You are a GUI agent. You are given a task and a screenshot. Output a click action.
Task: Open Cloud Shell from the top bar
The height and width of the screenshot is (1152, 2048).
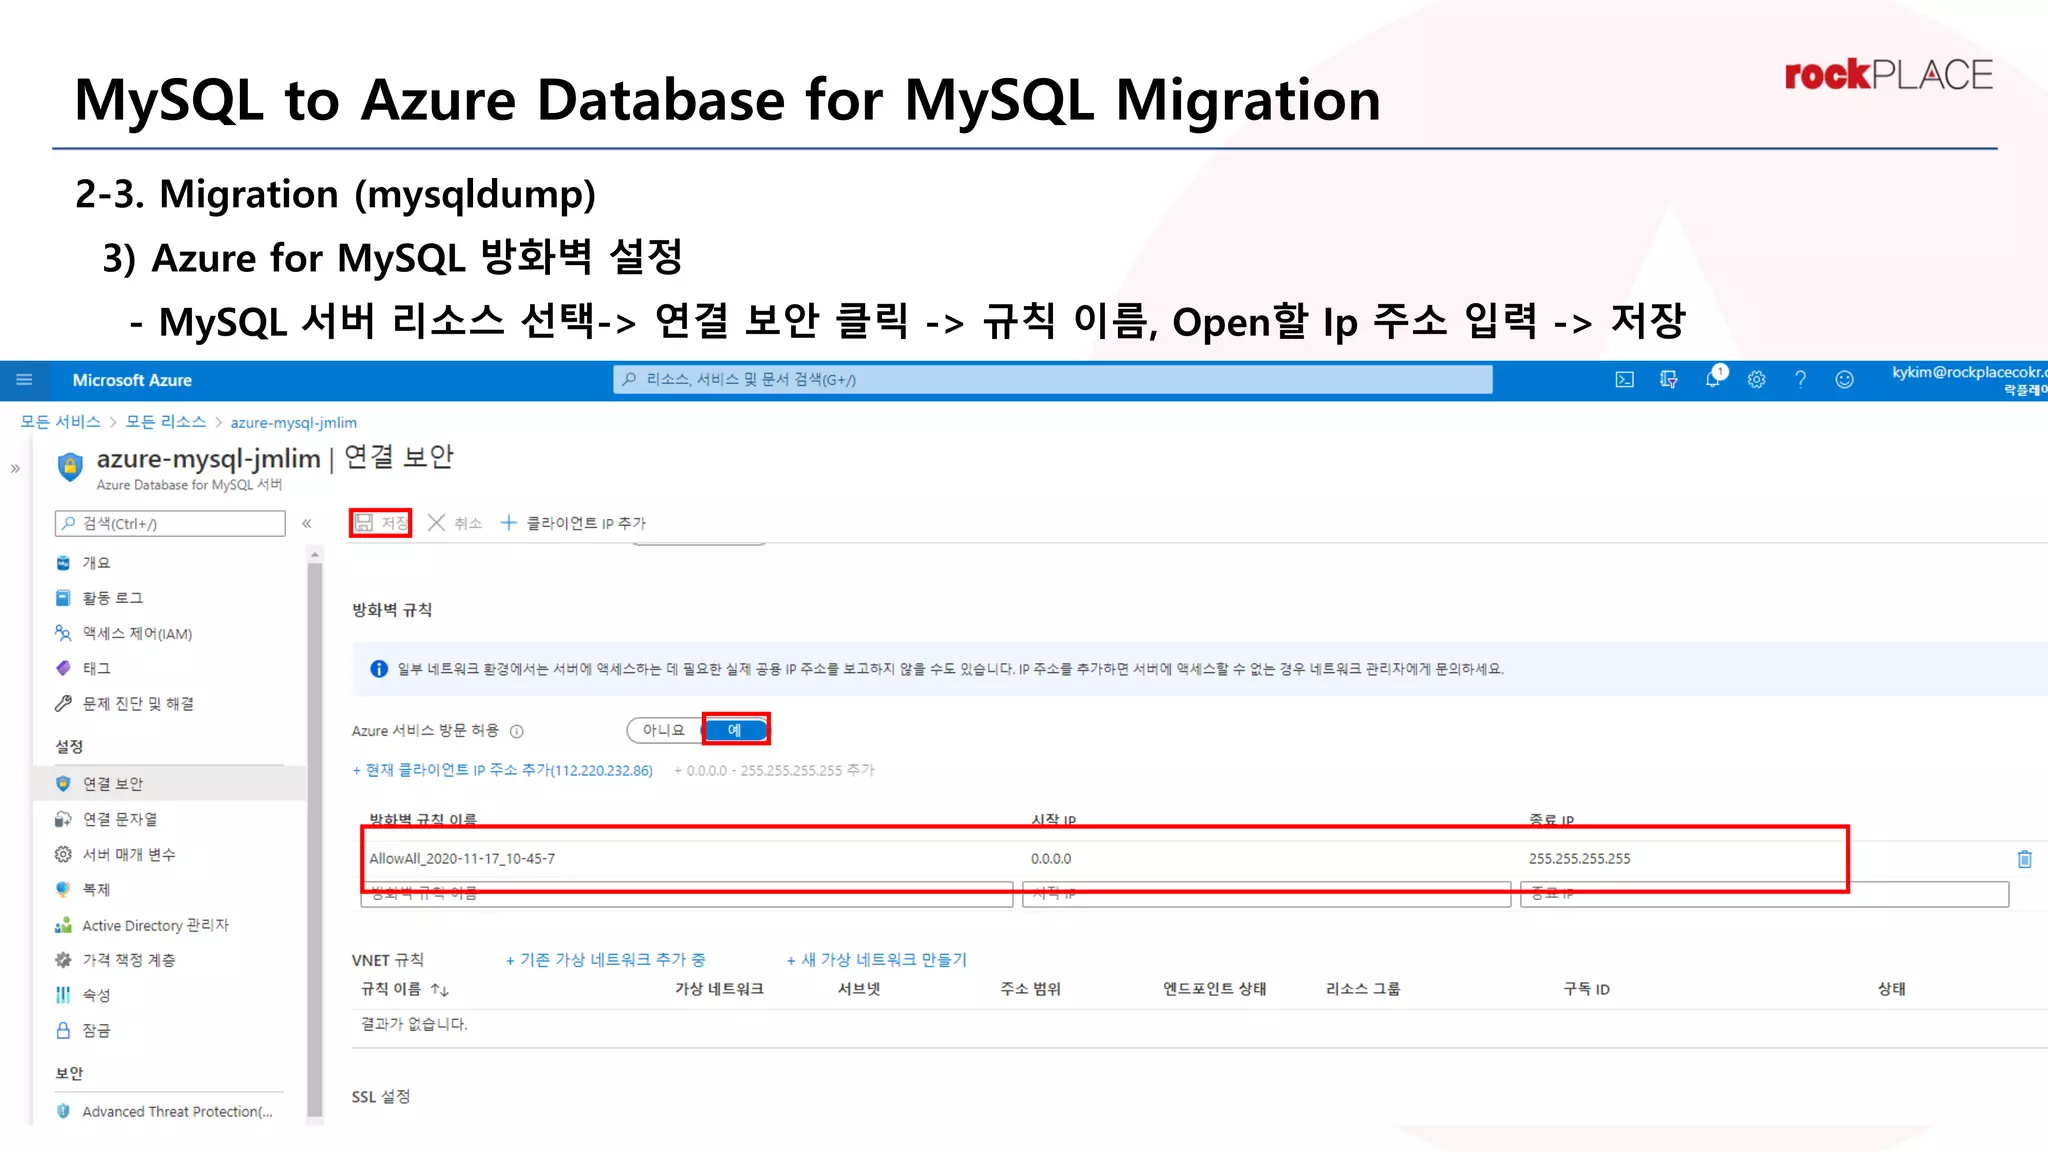1624,380
